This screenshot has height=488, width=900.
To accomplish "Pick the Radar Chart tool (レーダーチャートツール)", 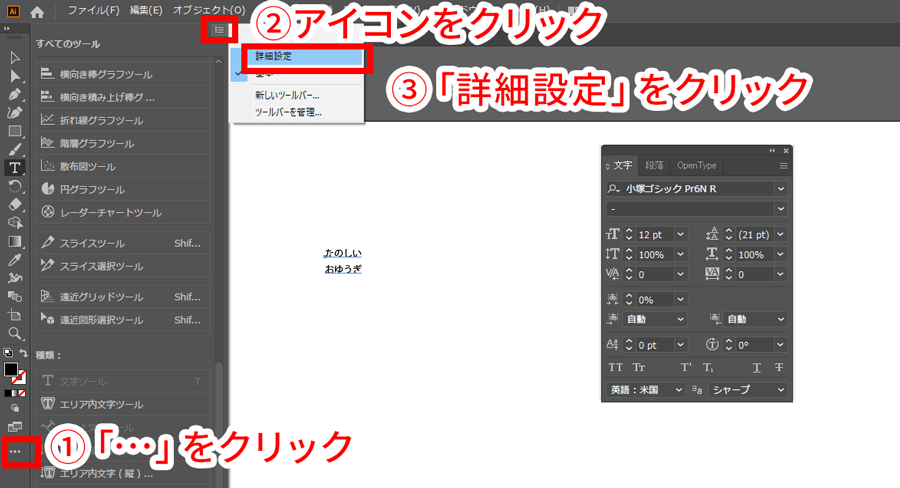I will [123, 212].
